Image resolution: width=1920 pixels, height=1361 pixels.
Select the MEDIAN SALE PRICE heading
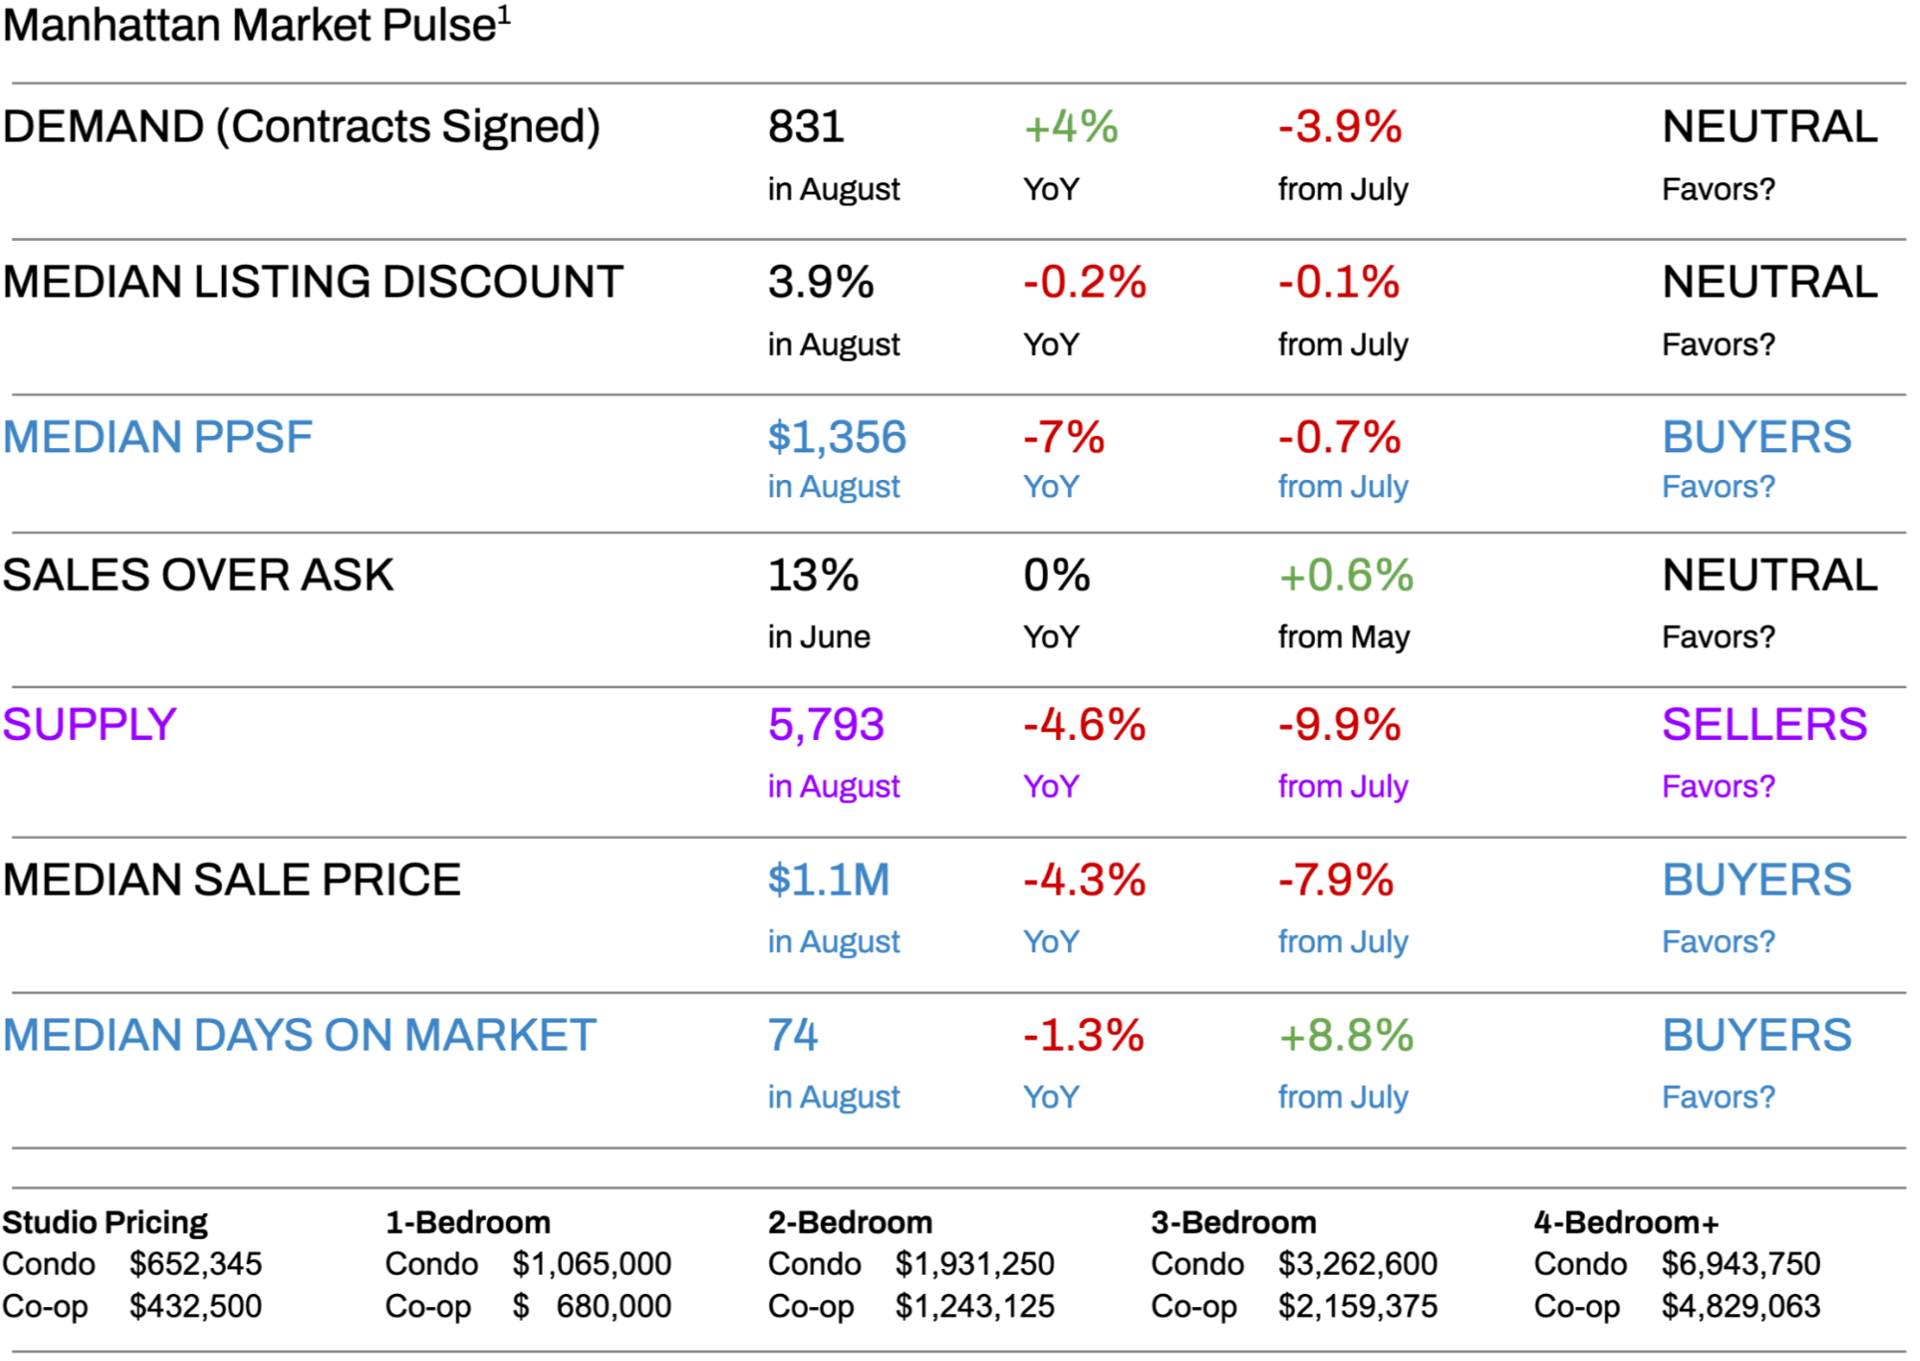(231, 880)
